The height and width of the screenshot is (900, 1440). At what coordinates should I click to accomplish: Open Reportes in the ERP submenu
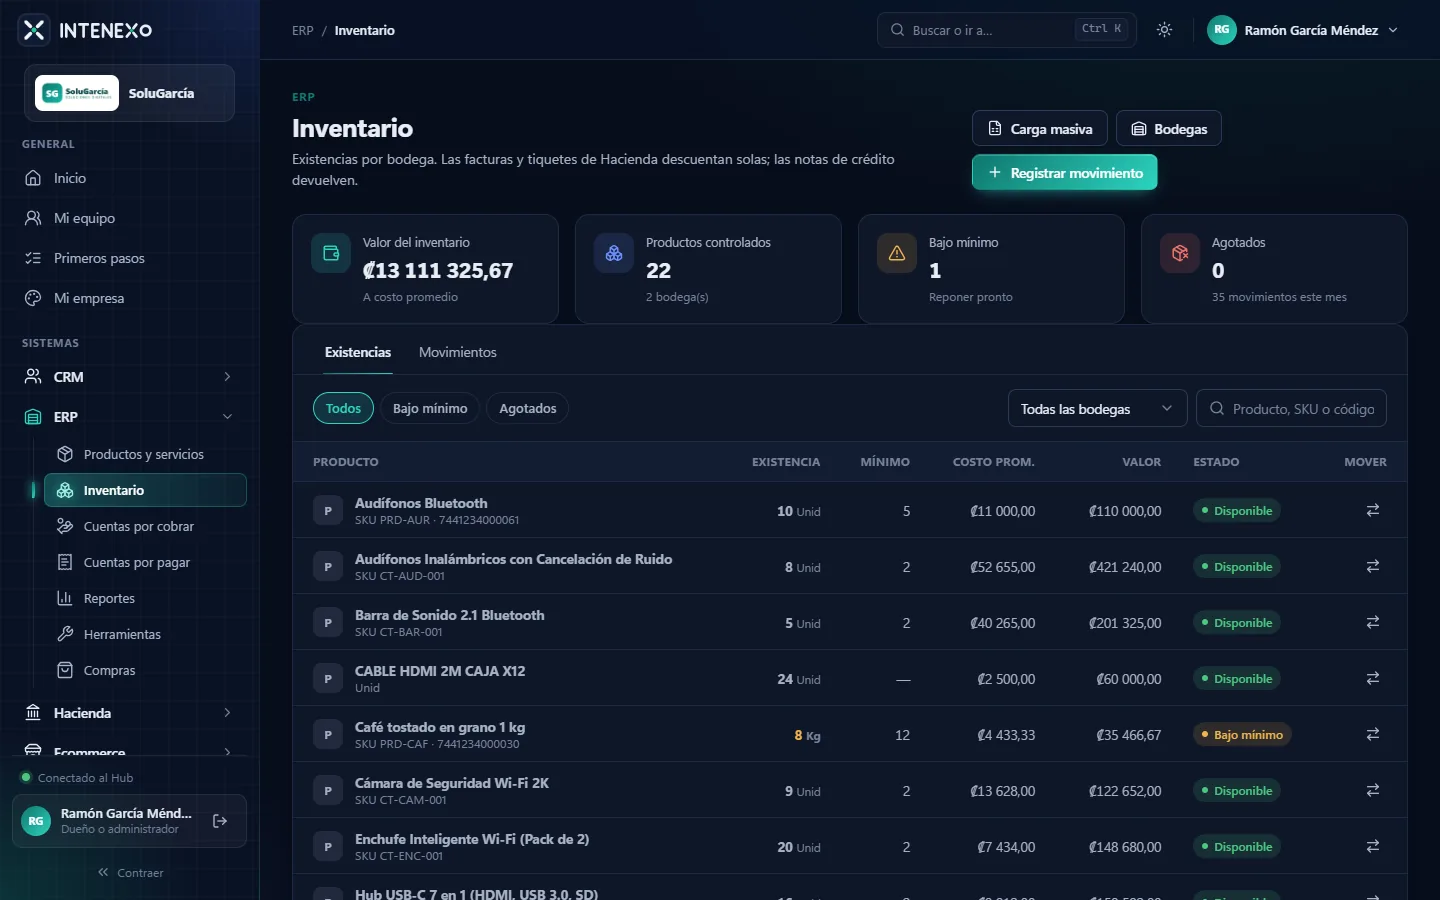(145, 598)
